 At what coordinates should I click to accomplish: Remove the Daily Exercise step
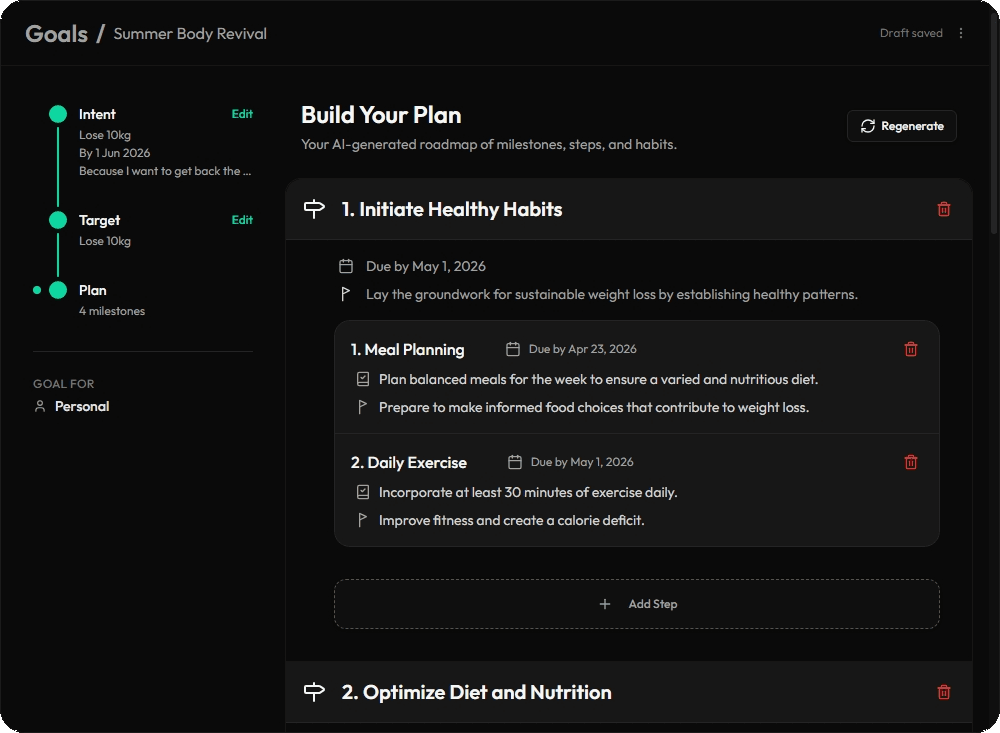[x=910, y=462]
